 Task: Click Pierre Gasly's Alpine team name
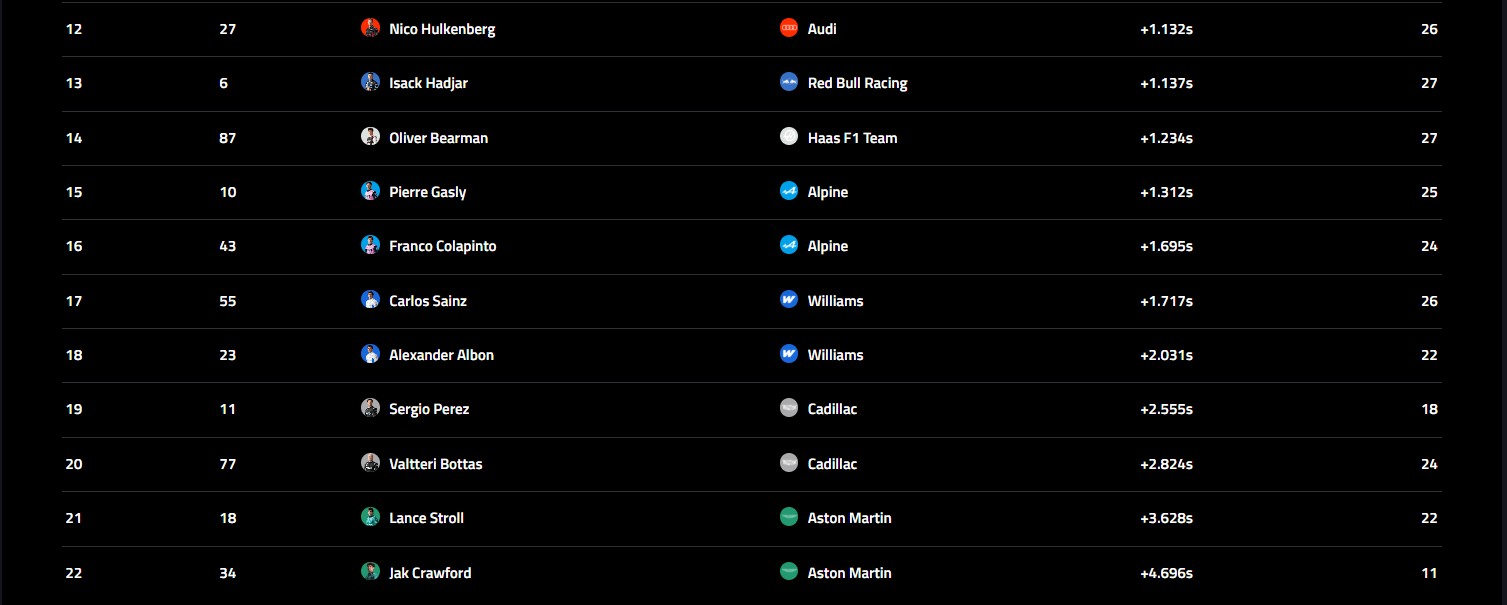click(827, 192)
